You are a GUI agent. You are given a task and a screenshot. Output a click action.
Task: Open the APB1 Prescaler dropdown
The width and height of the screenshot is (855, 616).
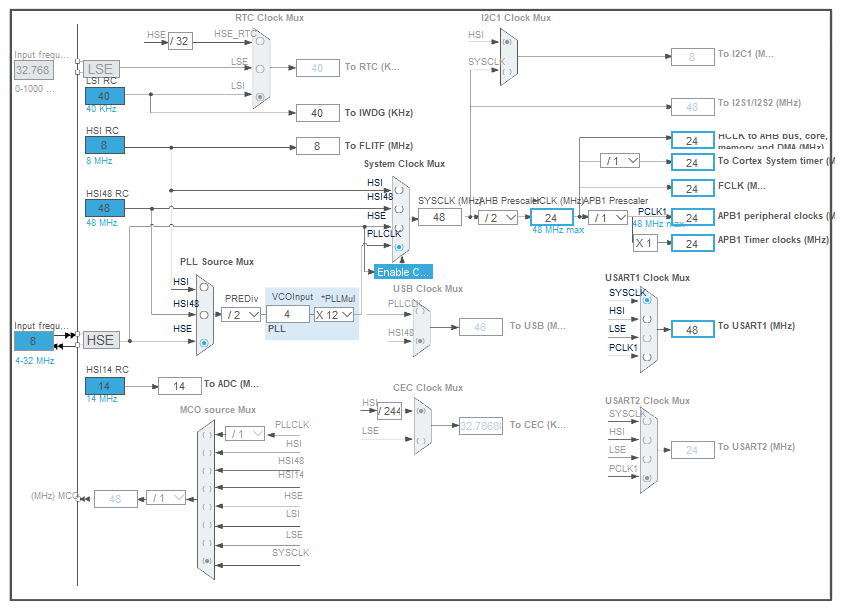tap(608, 216)
